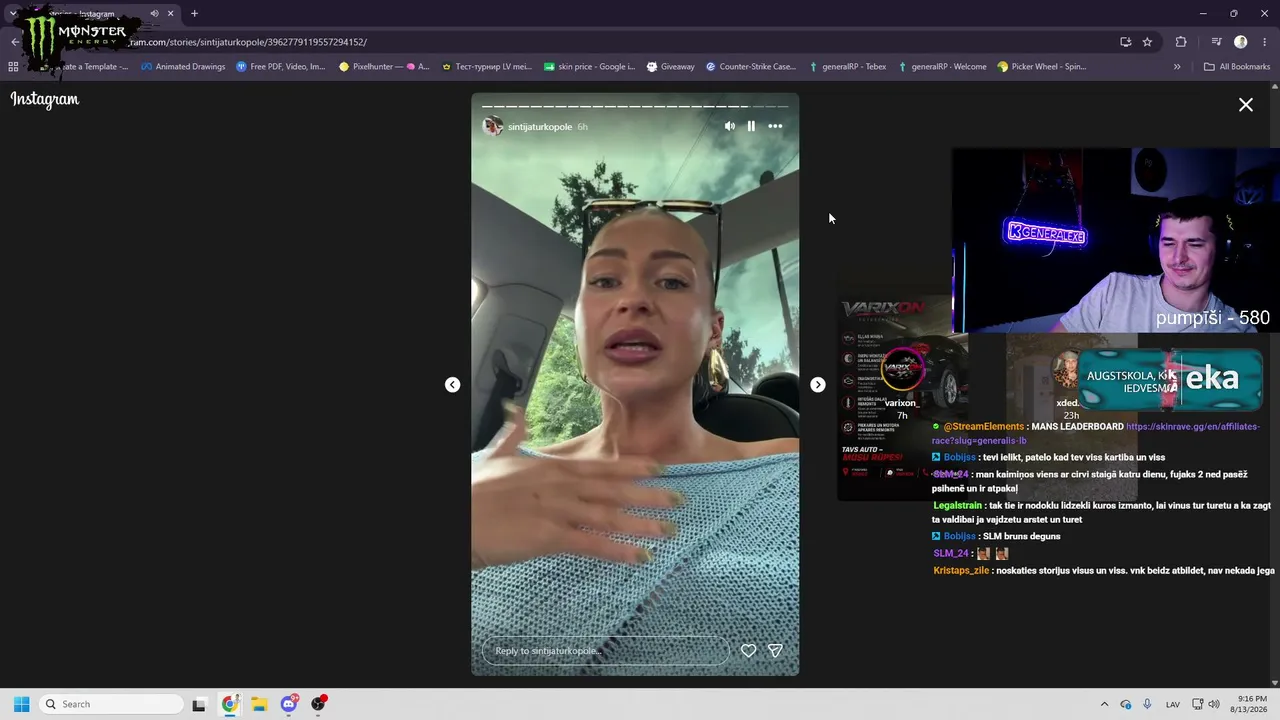Click the browser address bar URL
Viewport: 1280px width, 720px height.
point(247,42)
